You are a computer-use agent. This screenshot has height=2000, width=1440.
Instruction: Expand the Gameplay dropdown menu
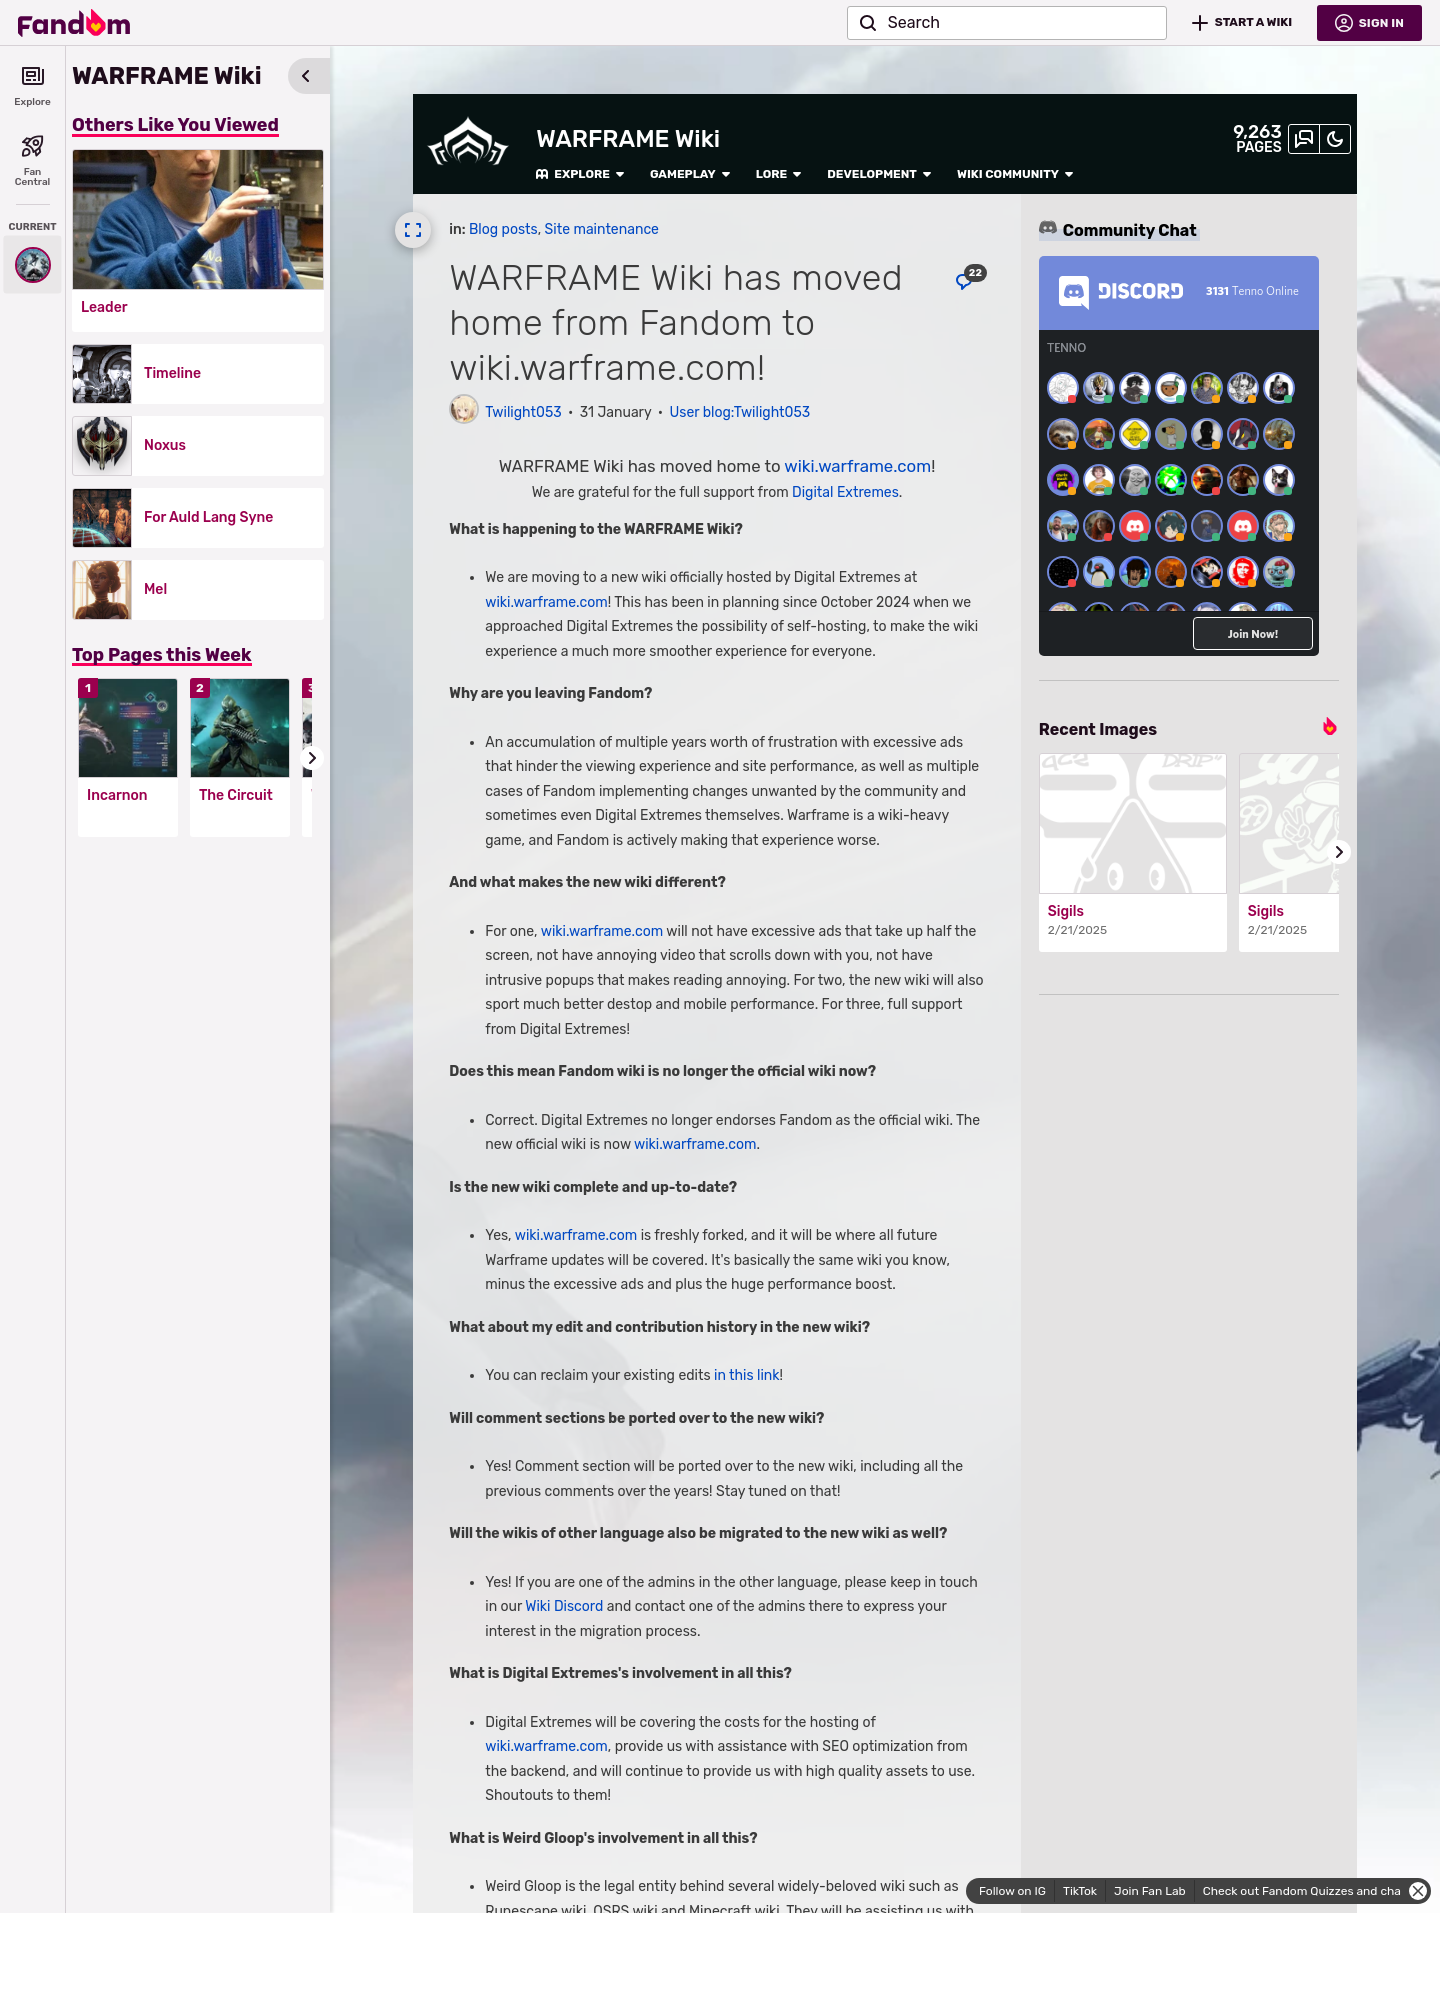[690, 174]
